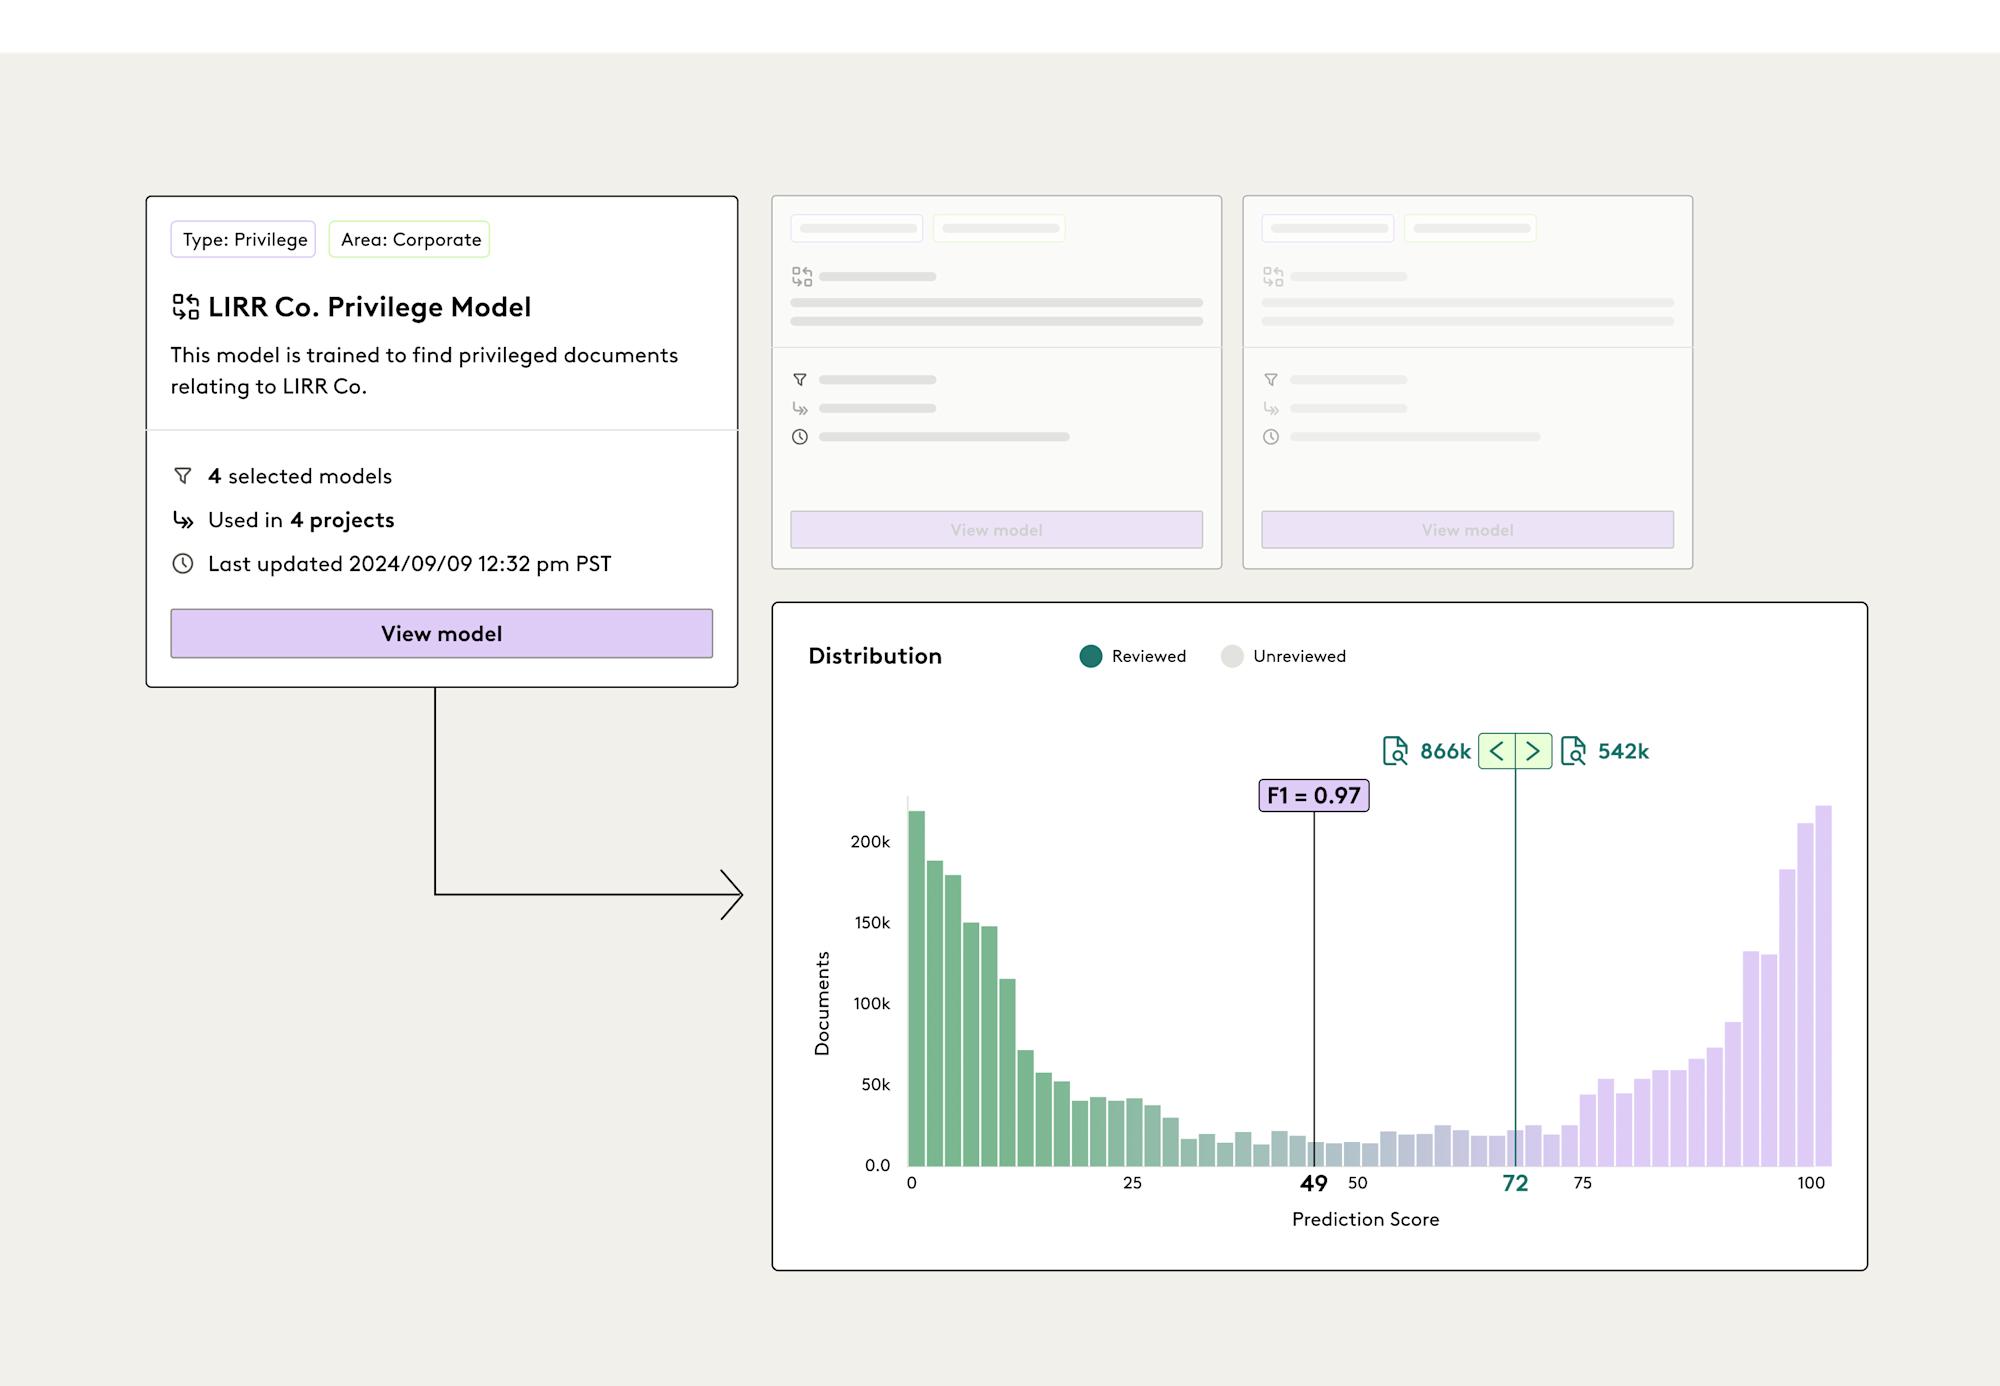Click the model icon on the right placeholder card
The height and width of the screenshot is (1386, 2000).
click(x=1273, y=276)
